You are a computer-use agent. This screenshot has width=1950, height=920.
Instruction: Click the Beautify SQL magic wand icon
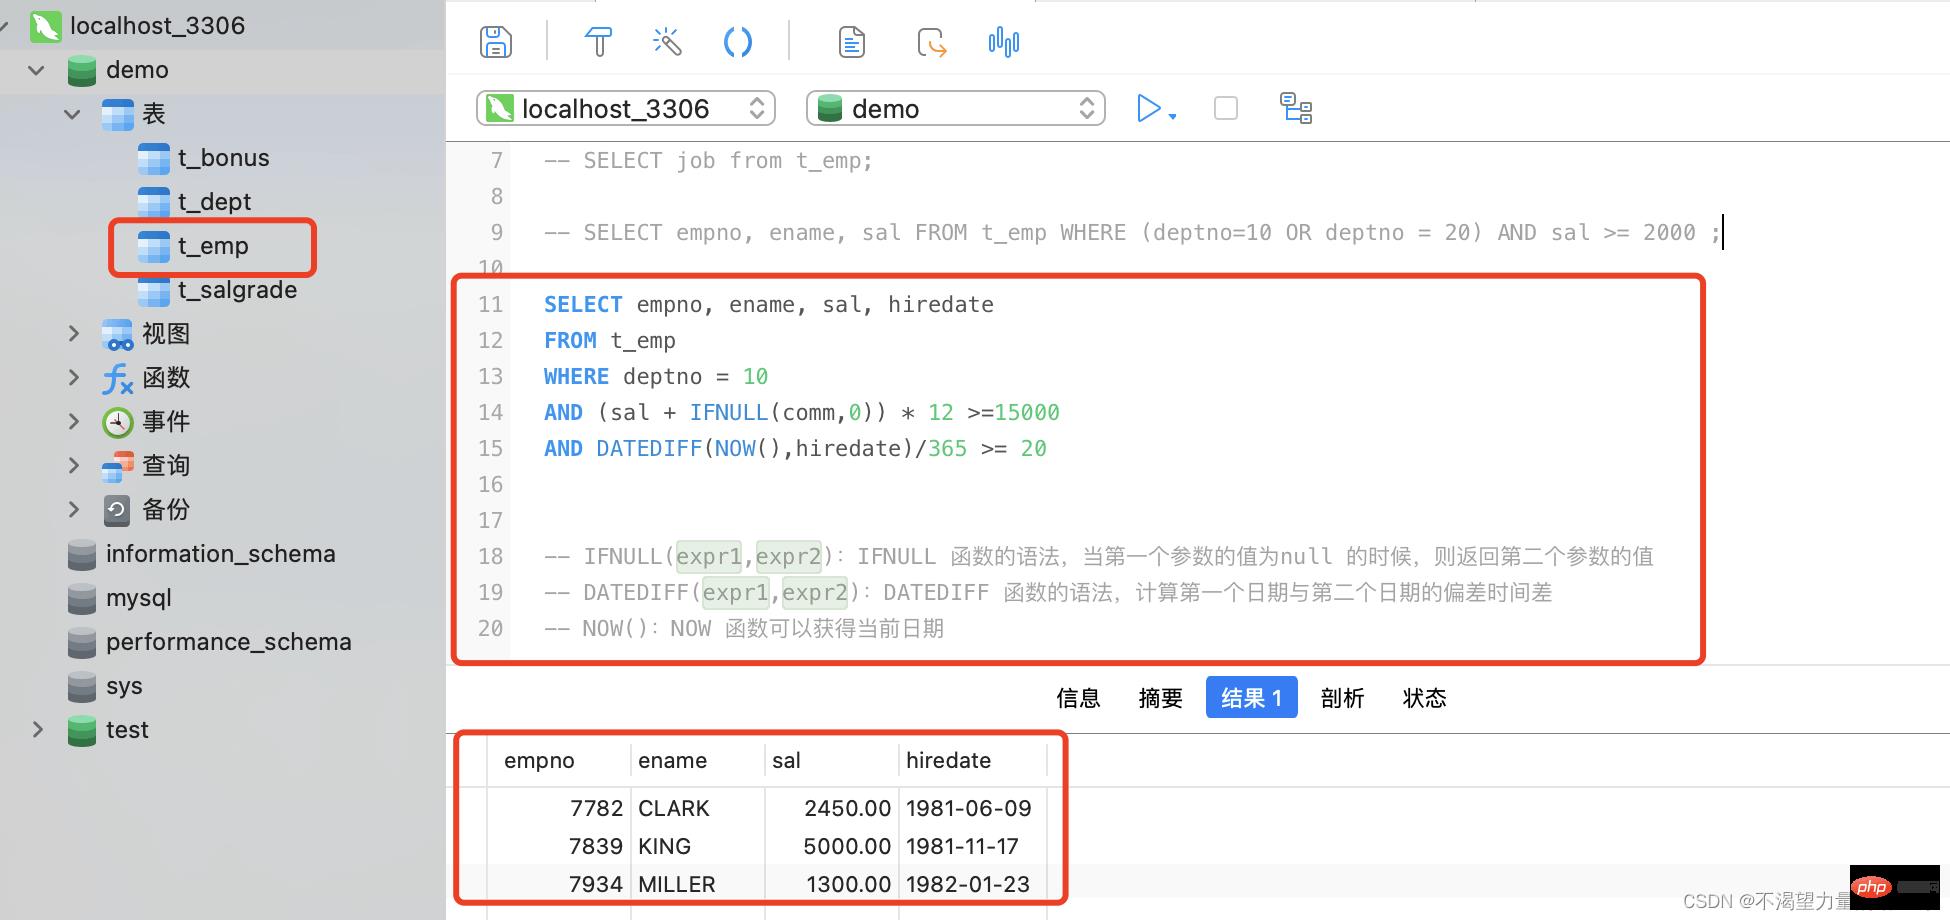667,42
